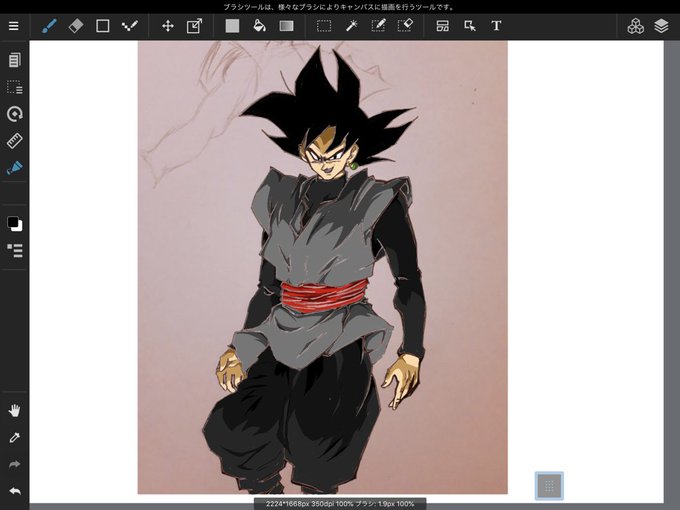Select the panel divide tool
This screenshot has height=510, width=680.
pyautogui.click(x=442, y=26)
